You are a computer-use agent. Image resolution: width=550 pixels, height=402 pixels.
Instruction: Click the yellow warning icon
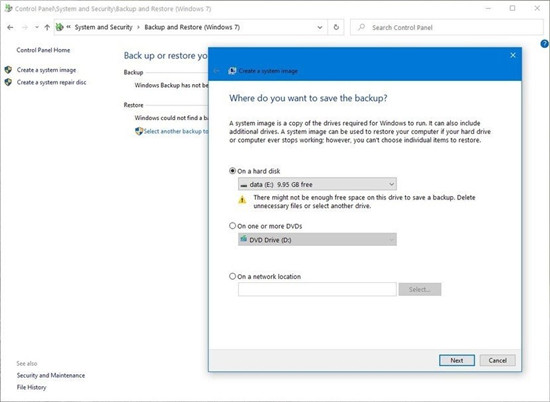pyautogui.click(x=242, y=200)
